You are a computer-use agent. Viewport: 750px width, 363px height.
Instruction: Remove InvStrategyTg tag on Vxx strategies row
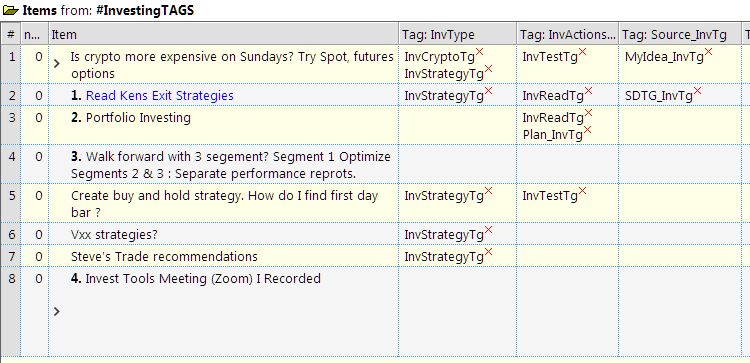pyautogui.click(x=488, y=230)
